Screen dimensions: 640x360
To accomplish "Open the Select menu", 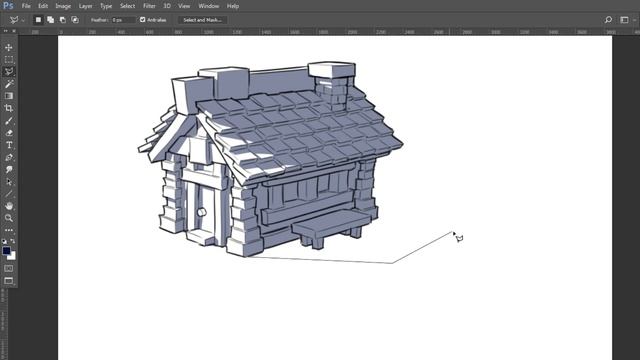I will 127,6.
